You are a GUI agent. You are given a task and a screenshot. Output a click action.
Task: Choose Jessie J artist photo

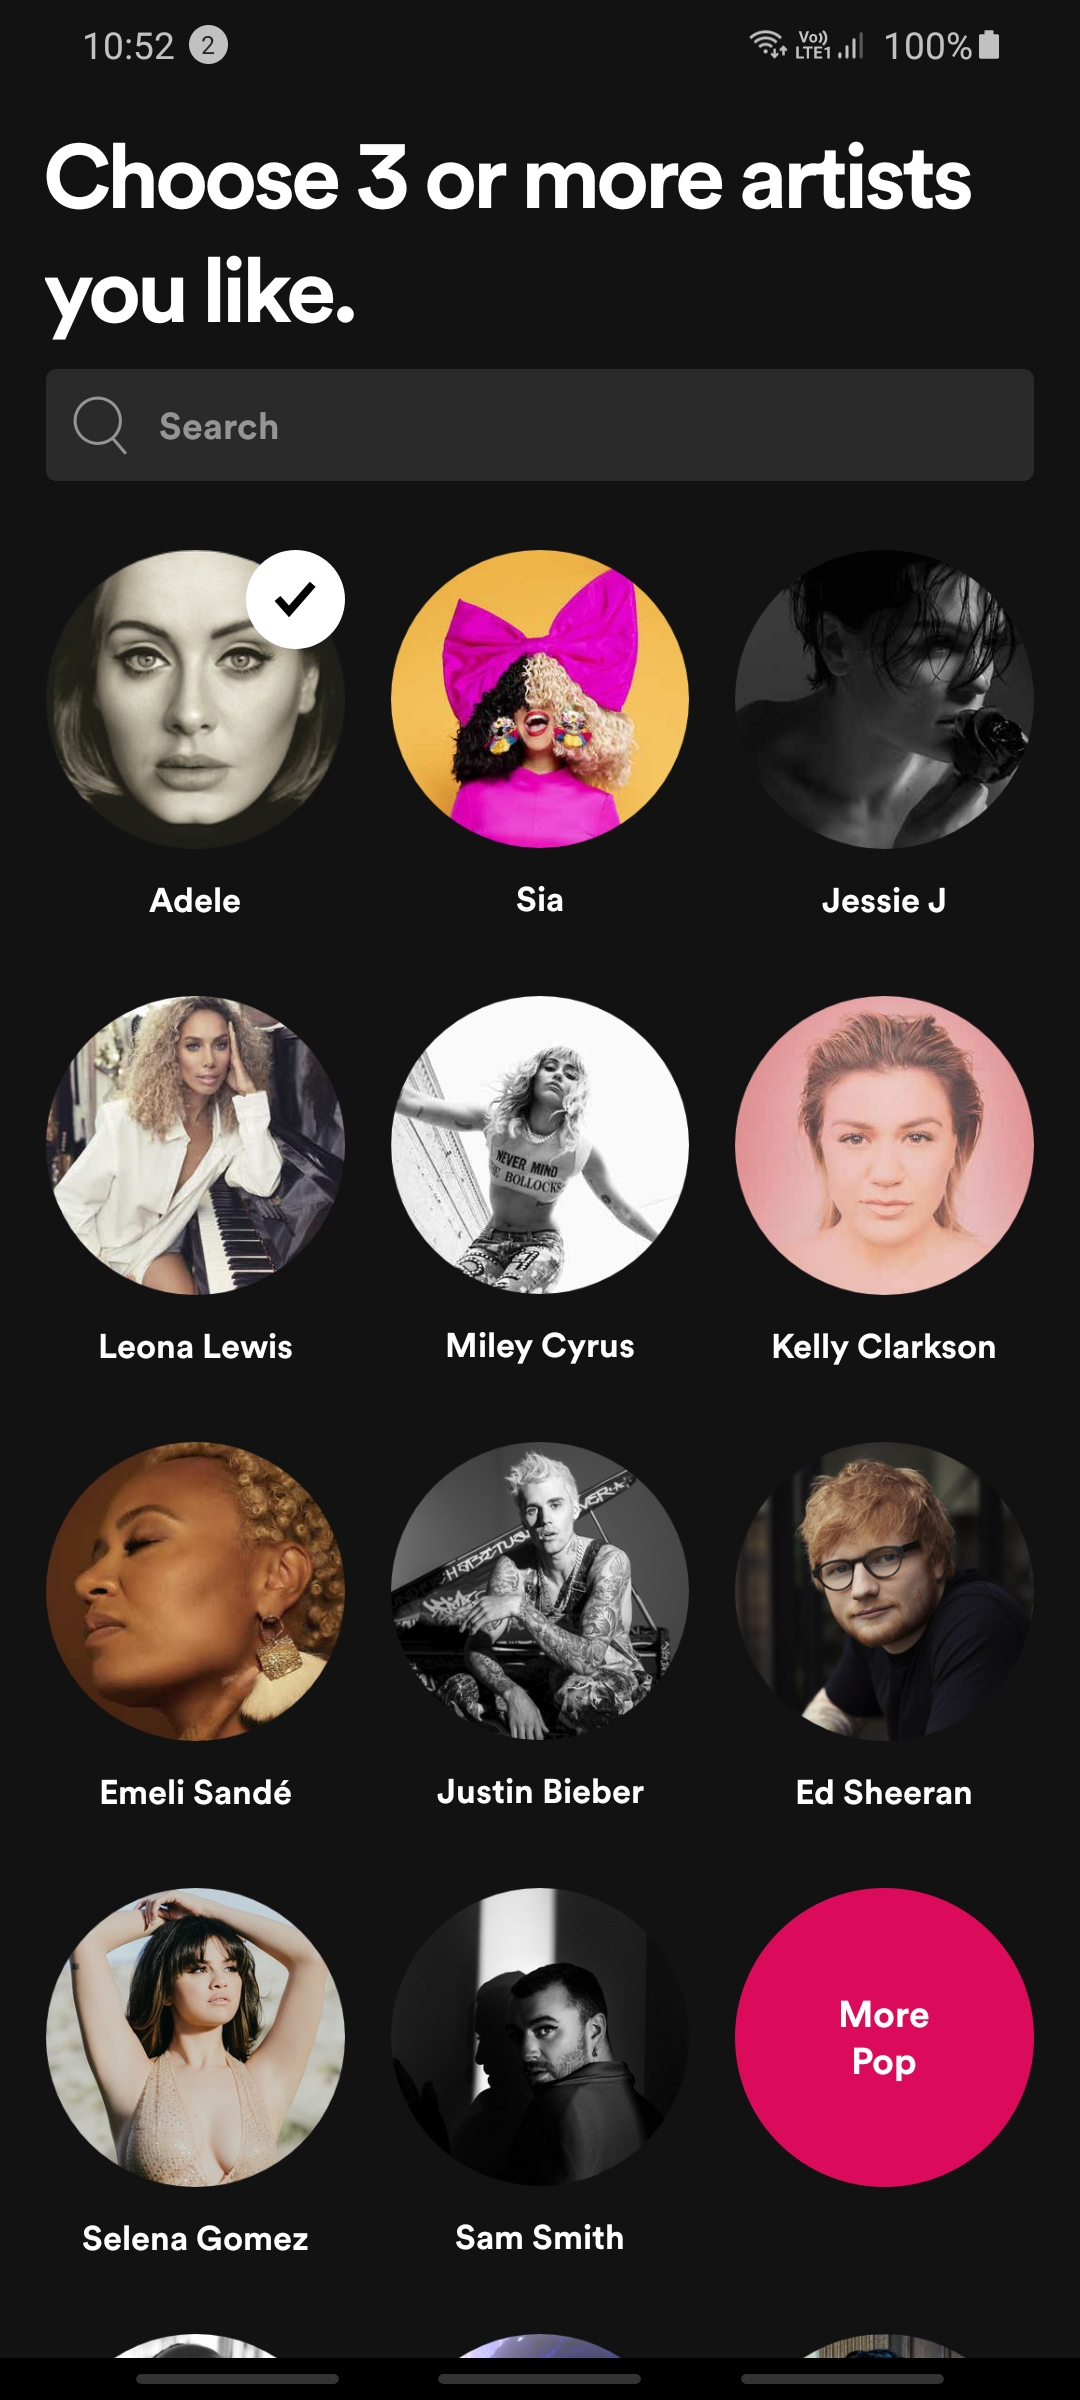[884, 699]
